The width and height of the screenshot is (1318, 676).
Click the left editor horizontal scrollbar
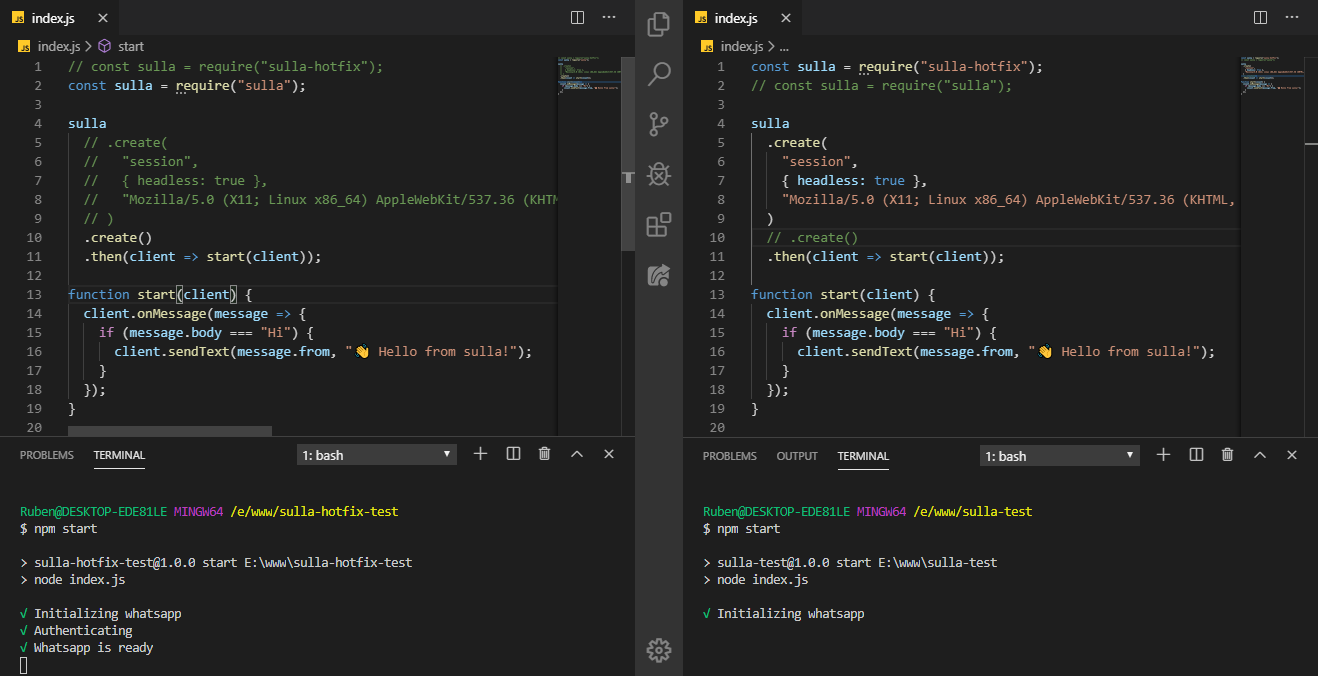coord(170,431)
